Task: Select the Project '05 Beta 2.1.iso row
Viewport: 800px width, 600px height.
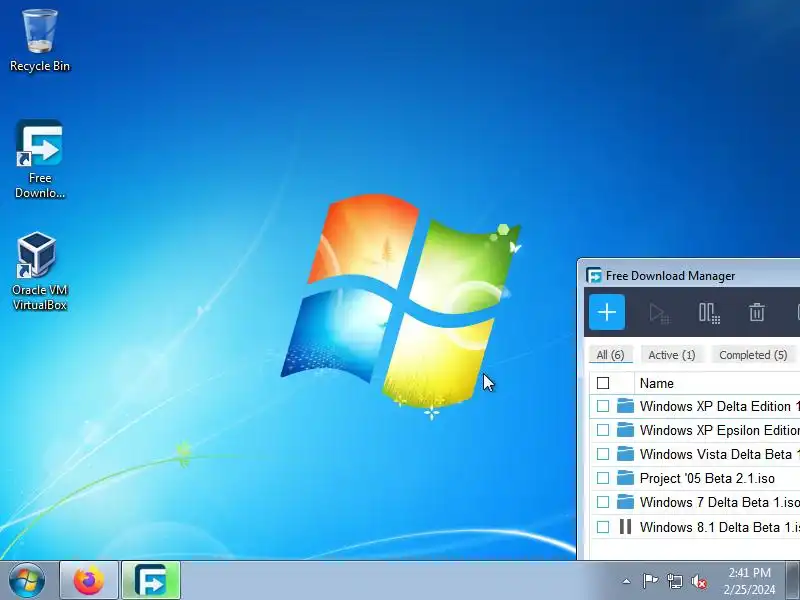Action: [695, 478]
